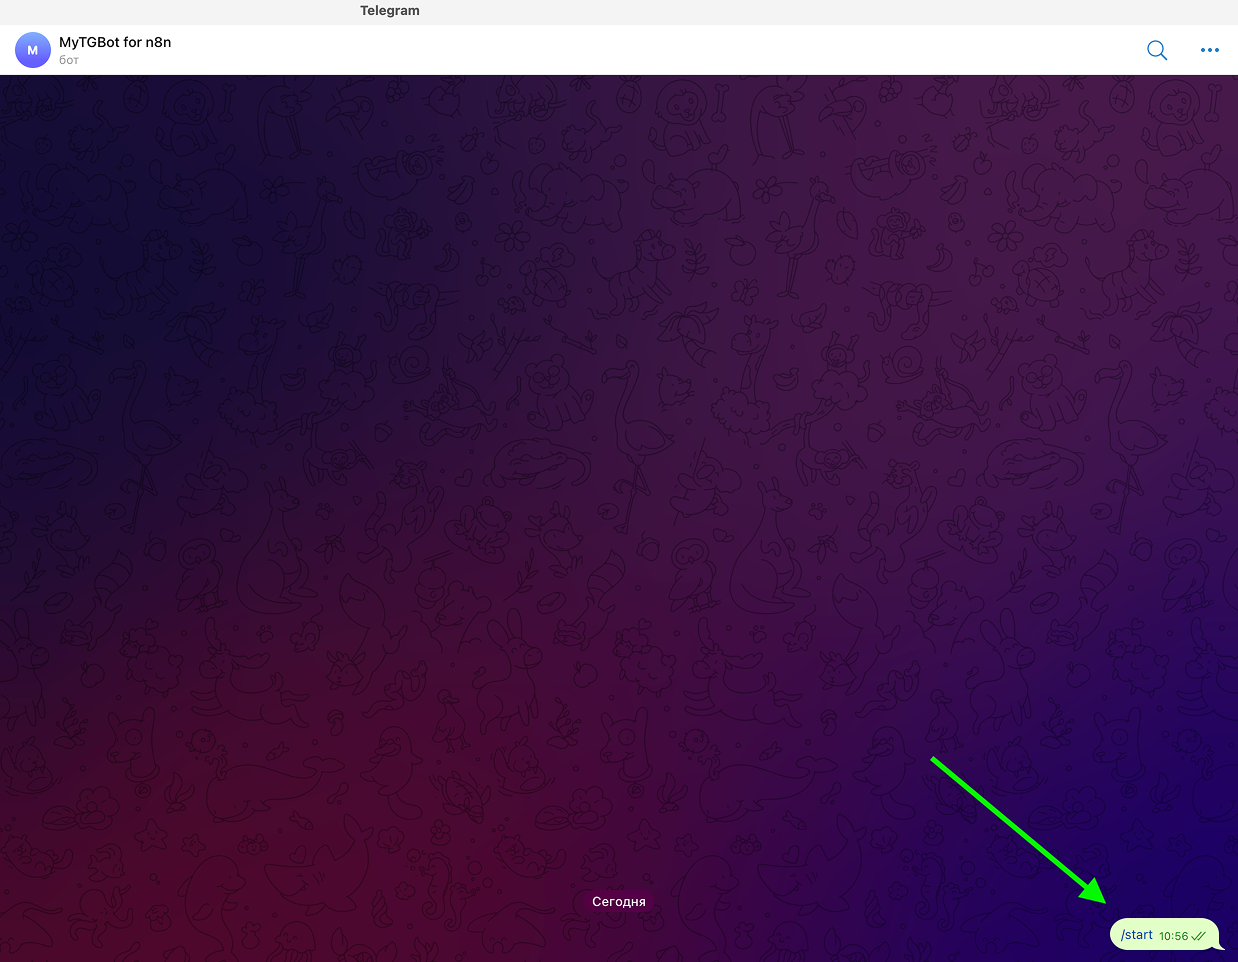The image size is (1238, 962).
Task: Open the three-dot more options menu
Action: [x=1209, y=50]
